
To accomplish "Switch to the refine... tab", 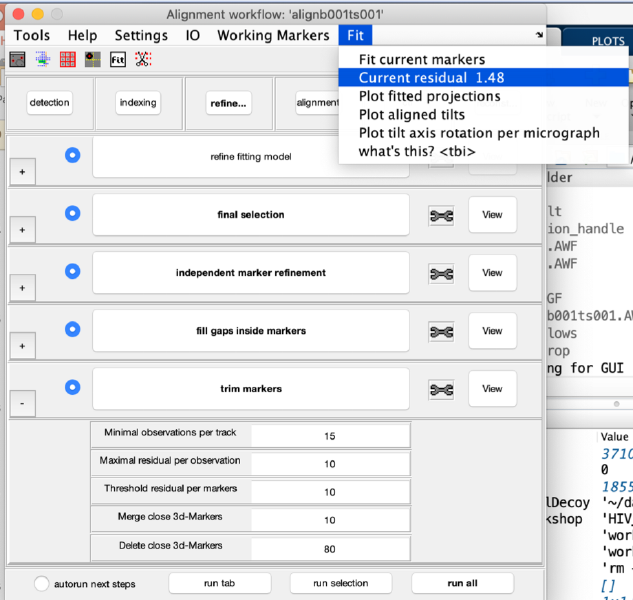I will click(228, 103).
